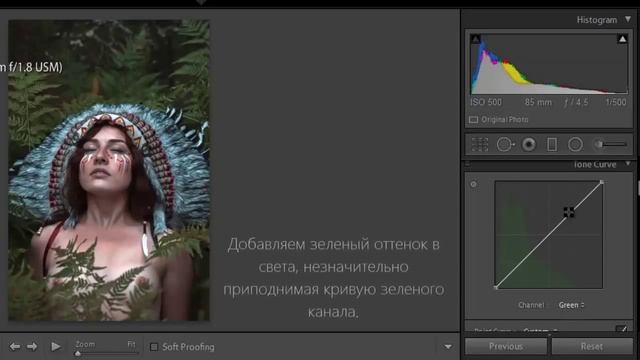Viewport: 640px width, 360px height.
Task: Click the Previous button
Action: tap(506, 347)
